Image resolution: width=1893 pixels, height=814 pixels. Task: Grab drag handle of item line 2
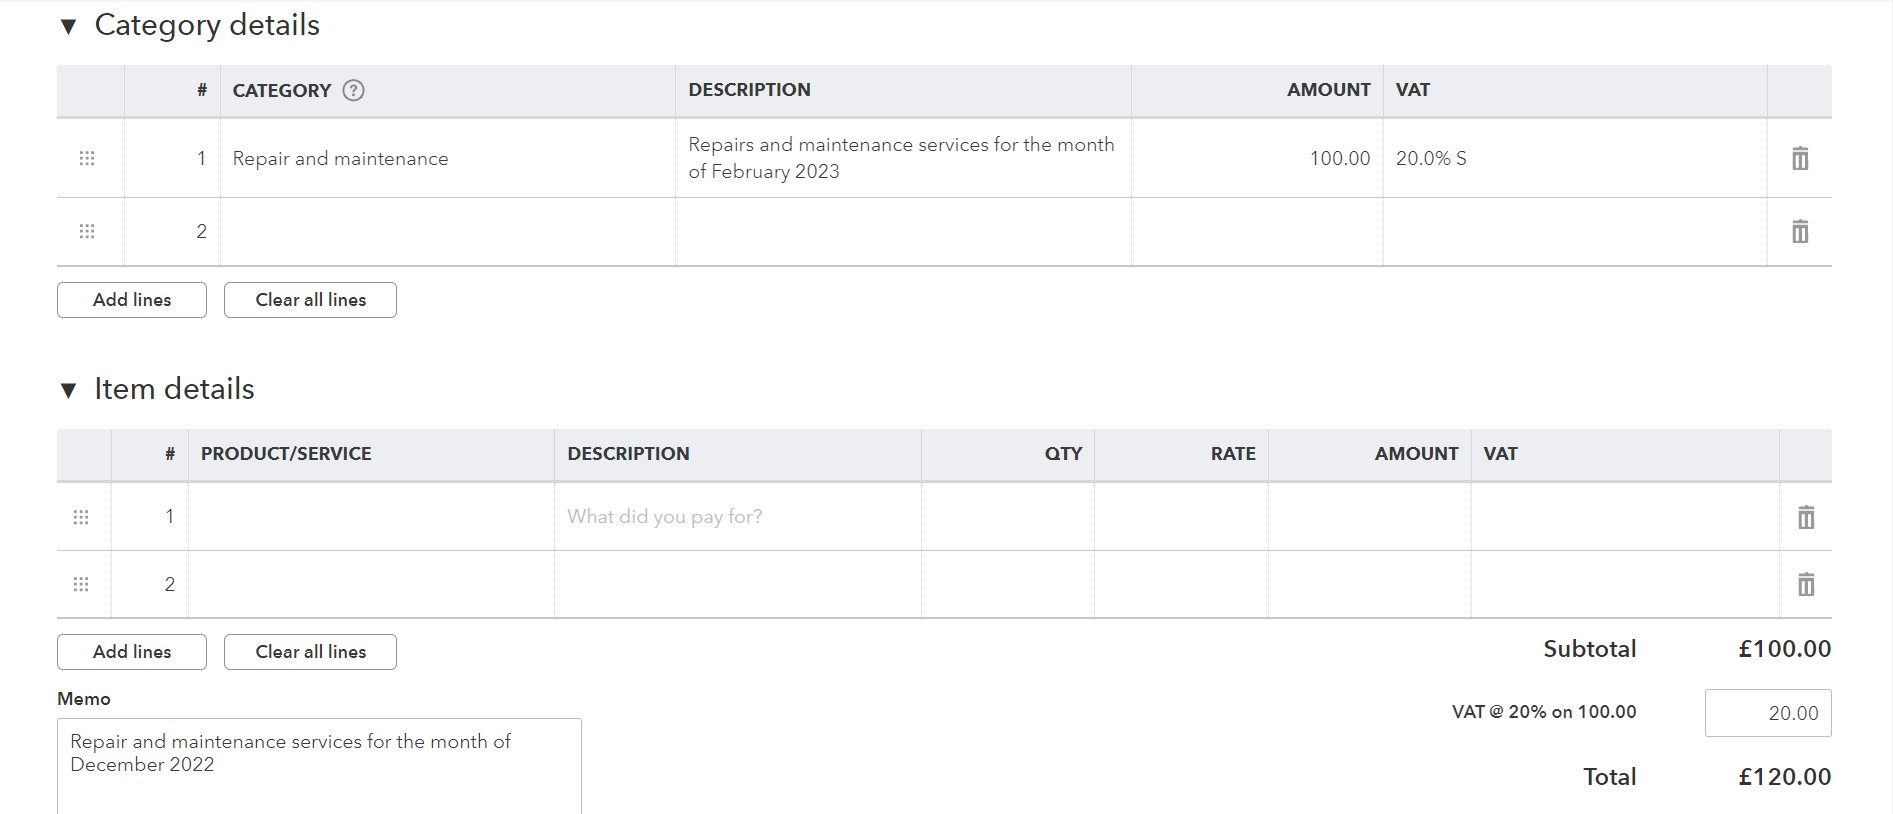(x=81, y=584)
